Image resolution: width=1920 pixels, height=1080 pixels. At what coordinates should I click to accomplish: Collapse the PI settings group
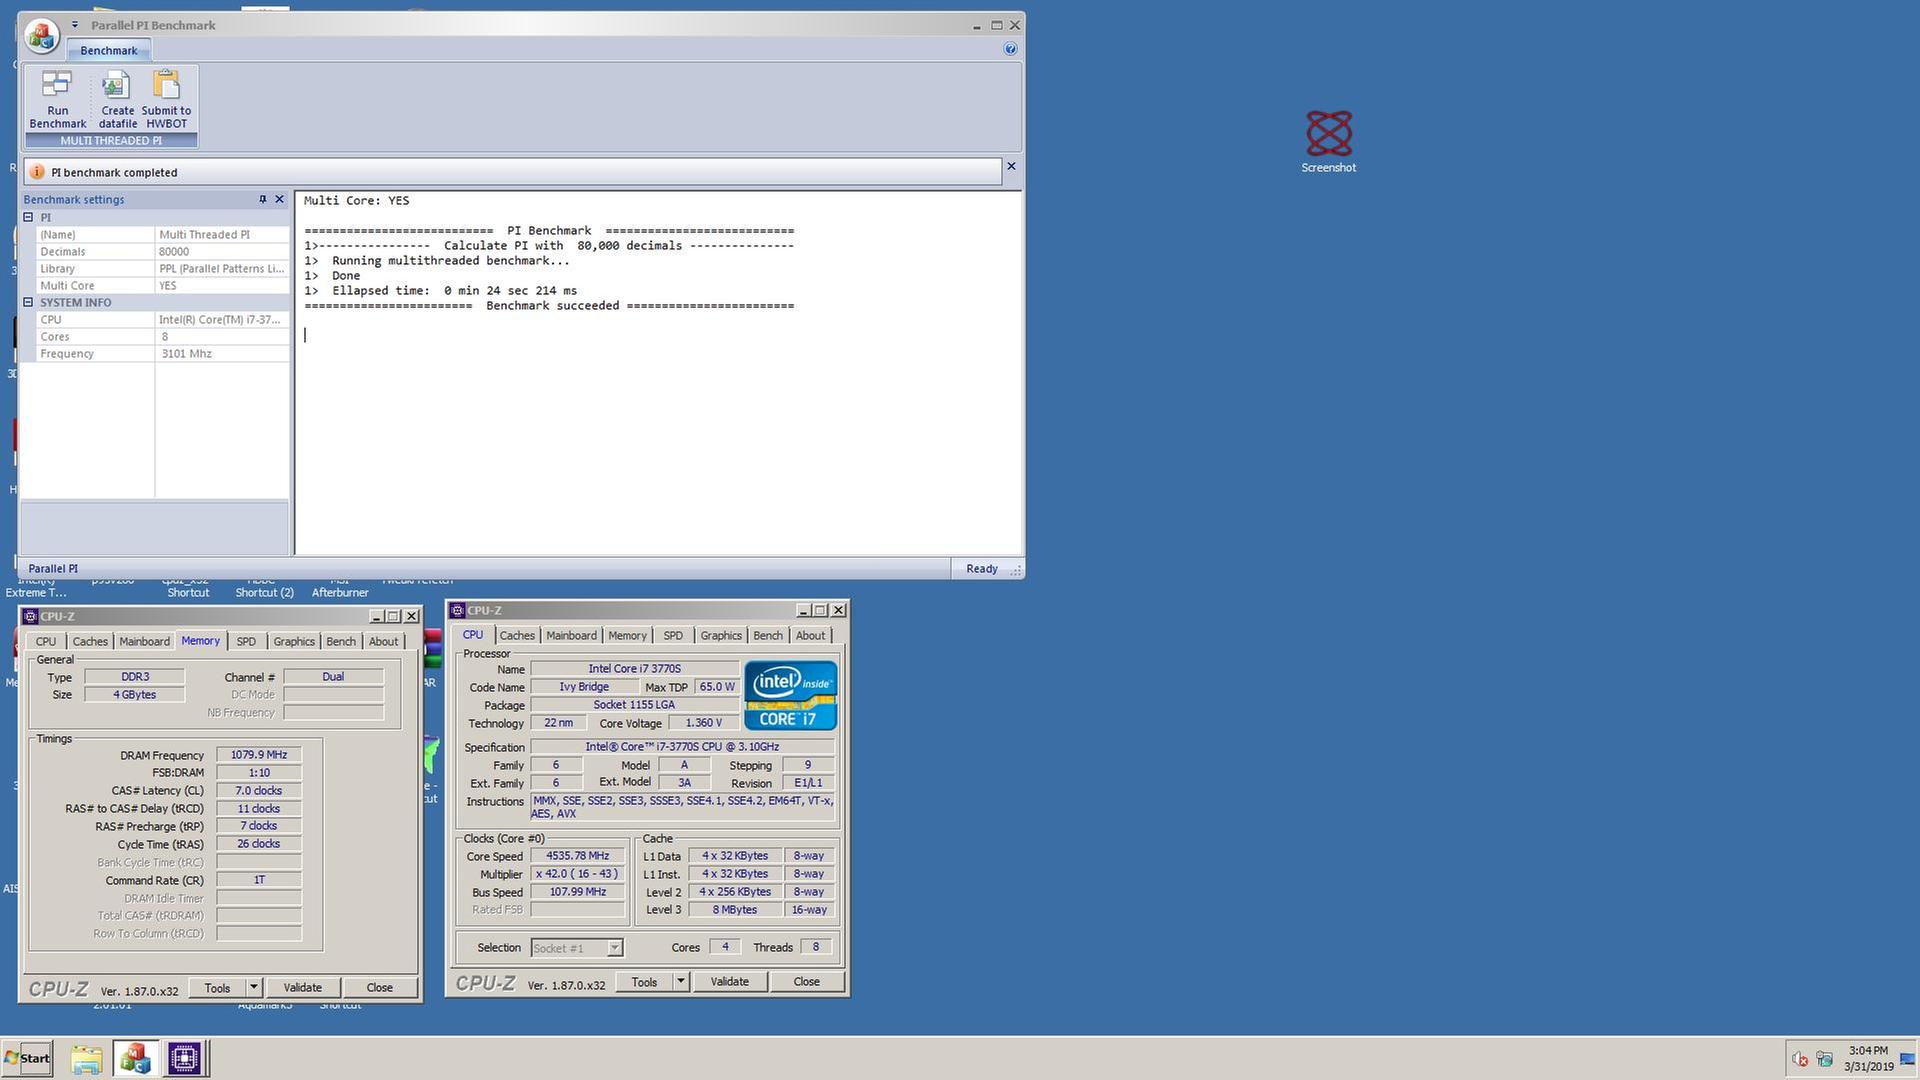(x=28, y=217)
